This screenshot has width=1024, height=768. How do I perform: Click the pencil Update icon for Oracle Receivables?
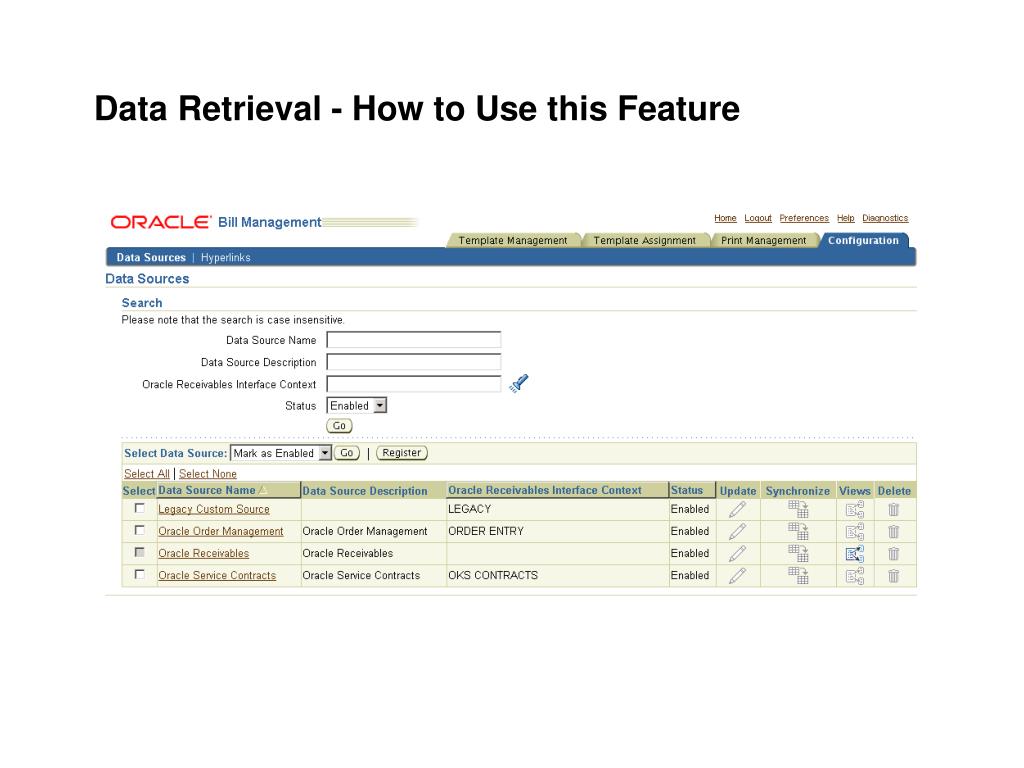[737, 554]
